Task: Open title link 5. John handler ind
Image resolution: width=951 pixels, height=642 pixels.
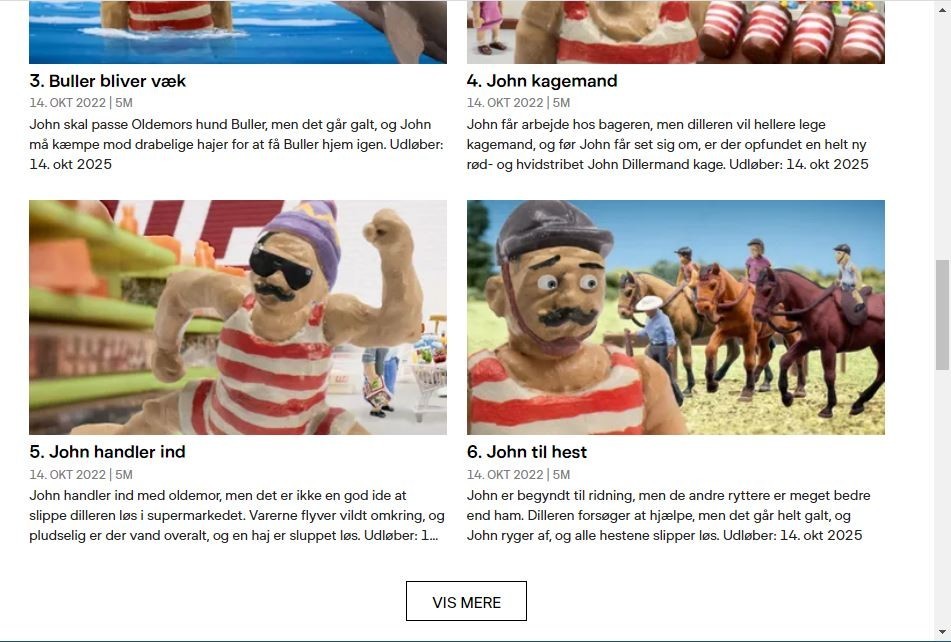Action: (107, 452)
